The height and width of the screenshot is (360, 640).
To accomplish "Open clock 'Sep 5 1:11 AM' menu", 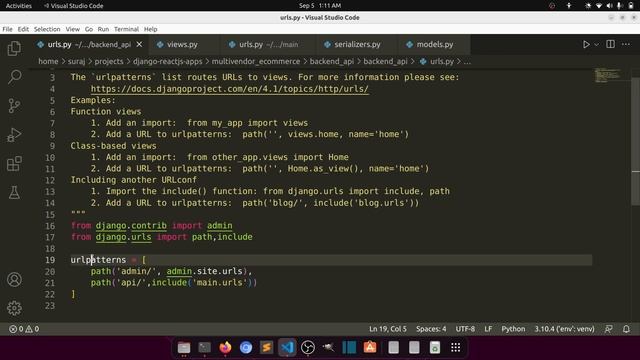I will tap(320, 6).
